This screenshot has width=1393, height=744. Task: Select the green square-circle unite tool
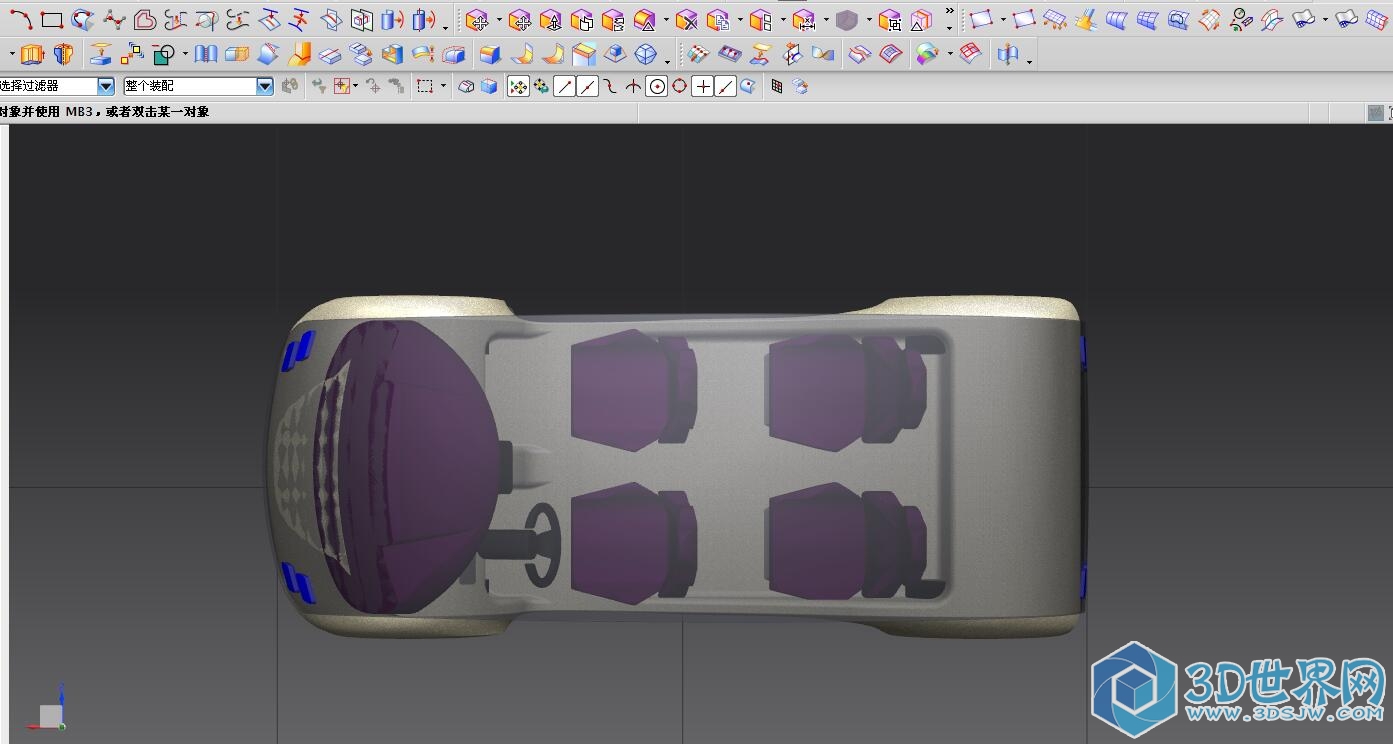pos(164,55)
